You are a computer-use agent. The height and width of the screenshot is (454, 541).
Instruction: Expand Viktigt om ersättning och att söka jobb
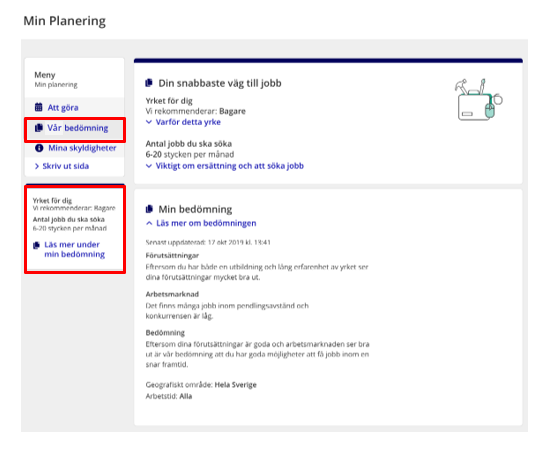(225, 166)
